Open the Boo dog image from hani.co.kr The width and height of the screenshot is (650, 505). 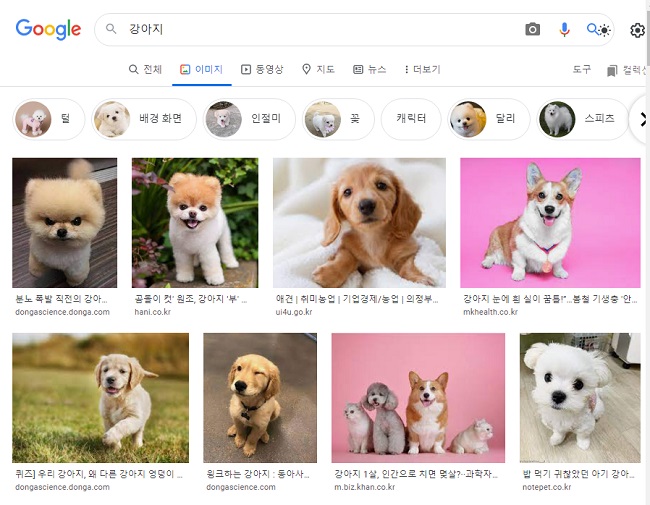point(195,223)
